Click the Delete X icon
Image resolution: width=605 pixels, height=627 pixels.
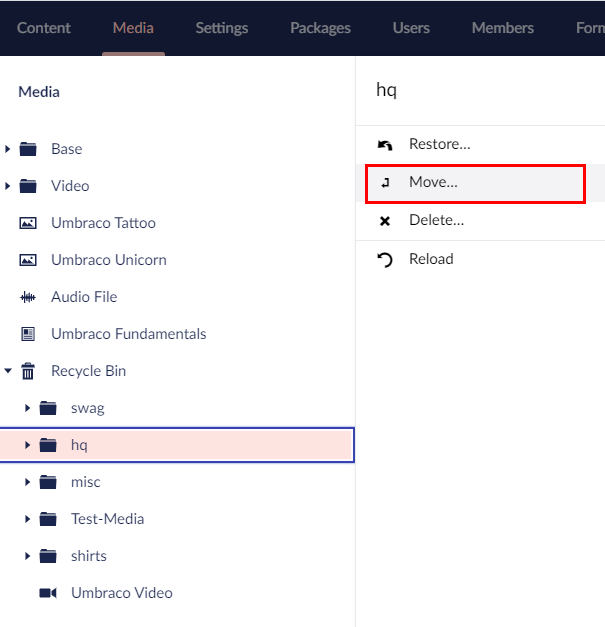click(x=385, y=221)
